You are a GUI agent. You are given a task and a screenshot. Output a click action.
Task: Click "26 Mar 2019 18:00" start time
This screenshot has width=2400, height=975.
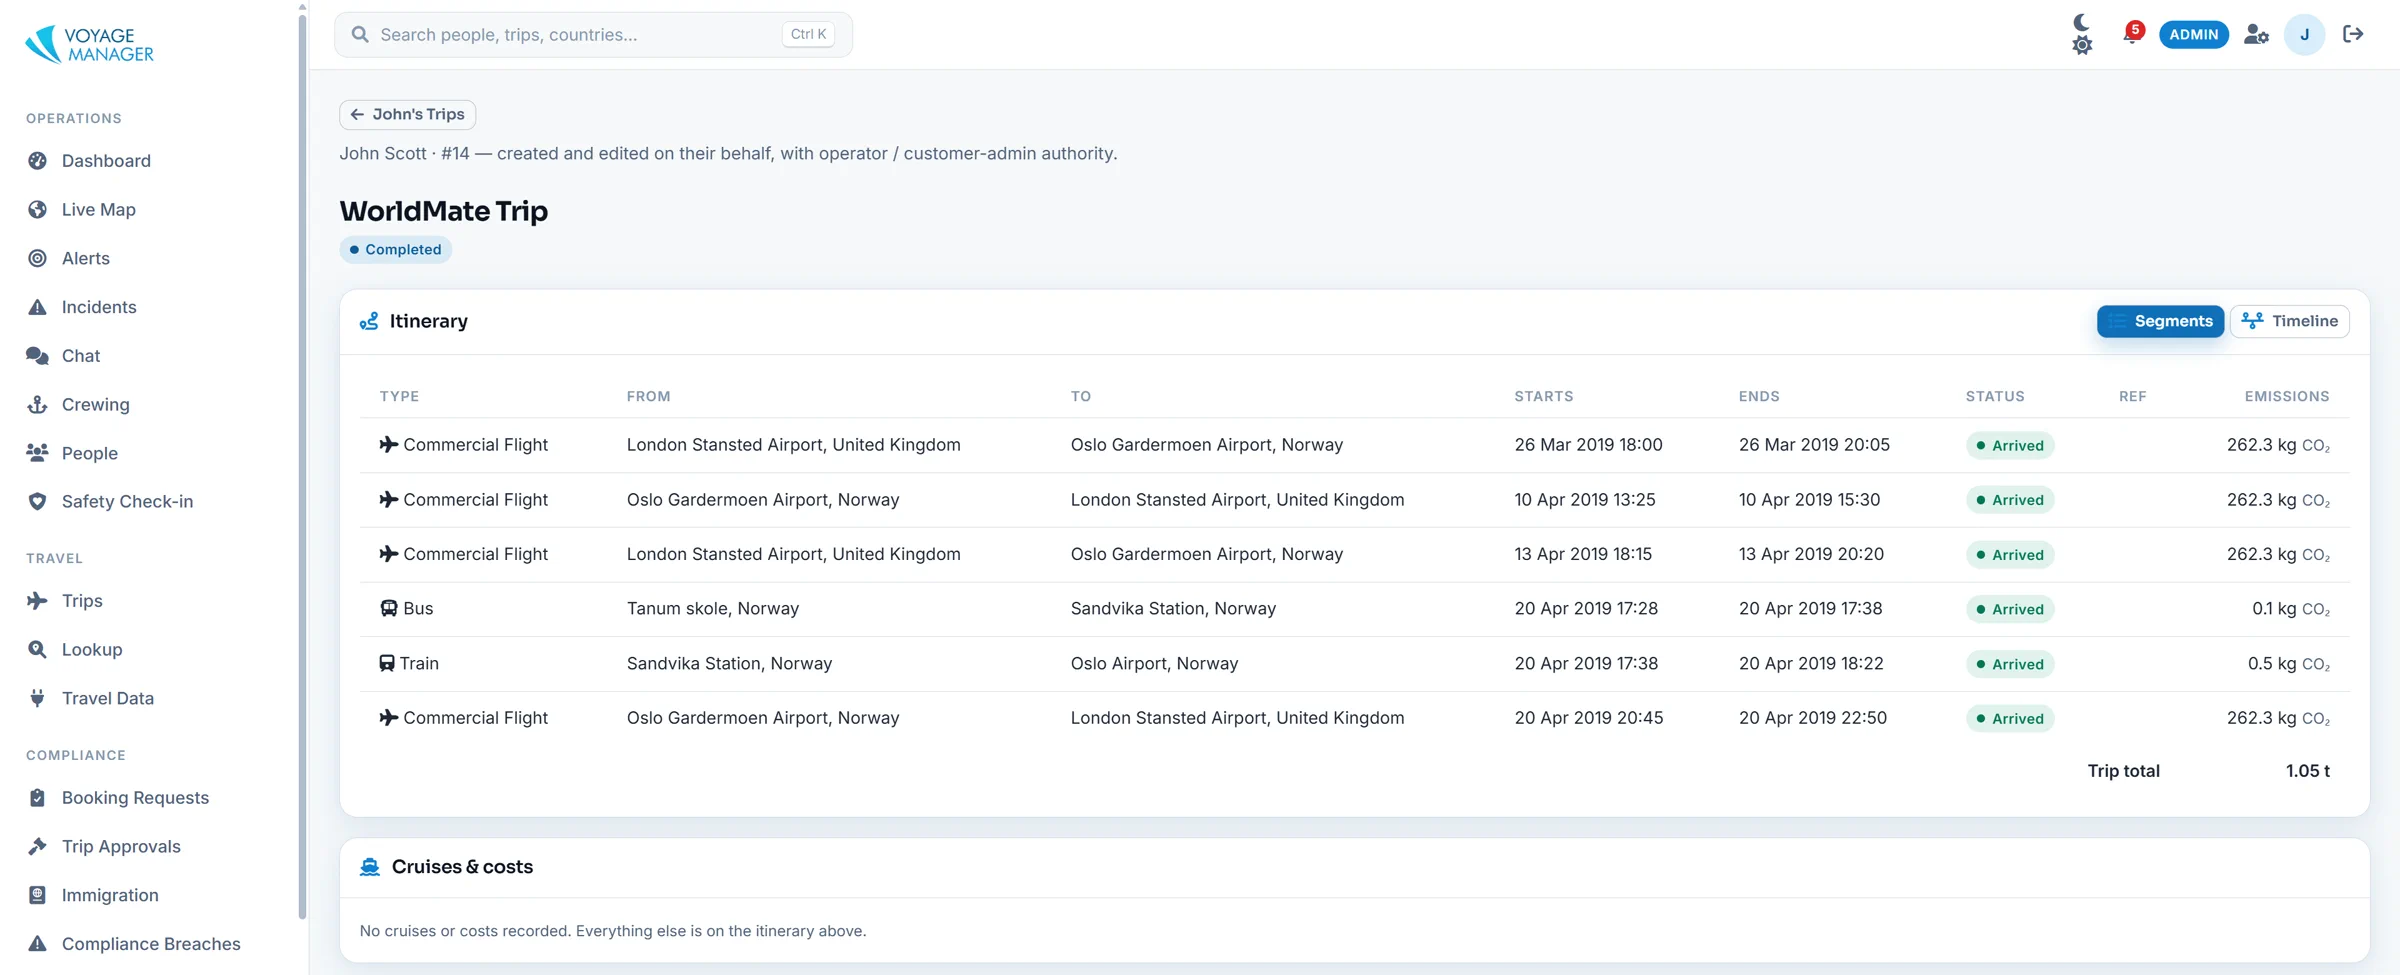click(1588, 445)
